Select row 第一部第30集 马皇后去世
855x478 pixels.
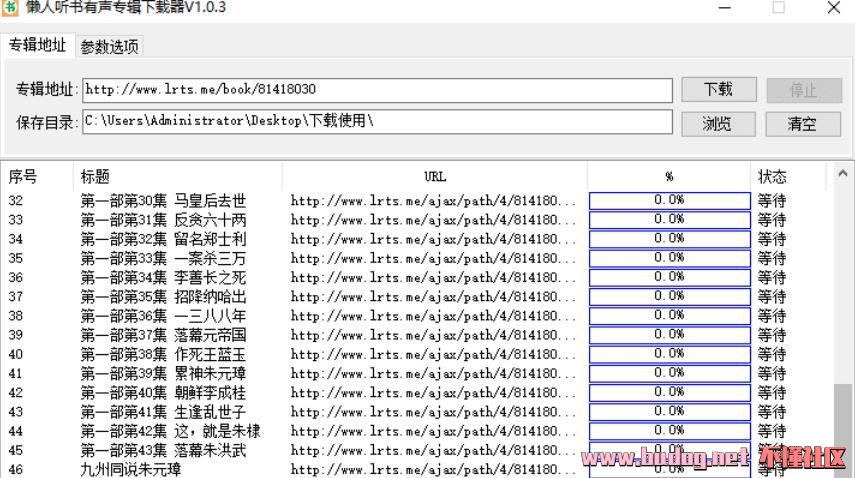click(x=163, y=200)
